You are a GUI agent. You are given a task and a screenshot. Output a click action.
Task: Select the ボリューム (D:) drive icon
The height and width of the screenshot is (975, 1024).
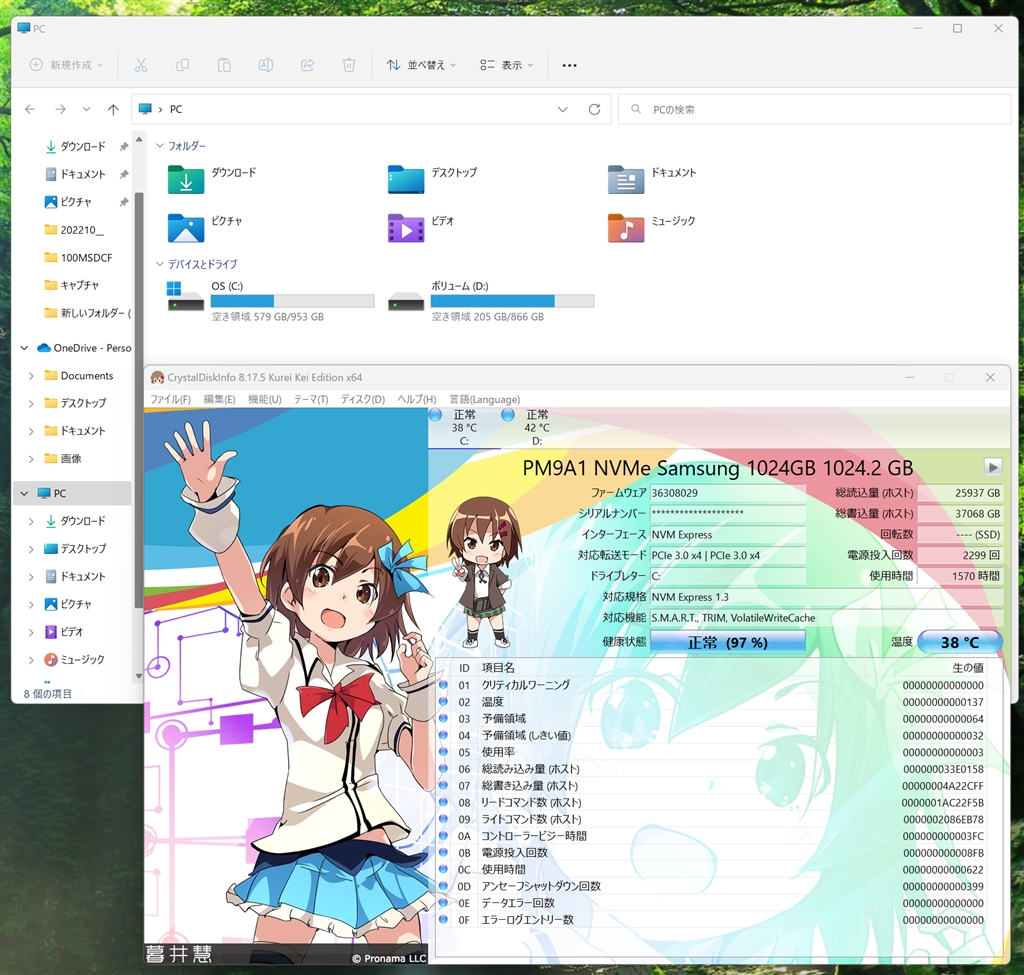click(406, 303)
